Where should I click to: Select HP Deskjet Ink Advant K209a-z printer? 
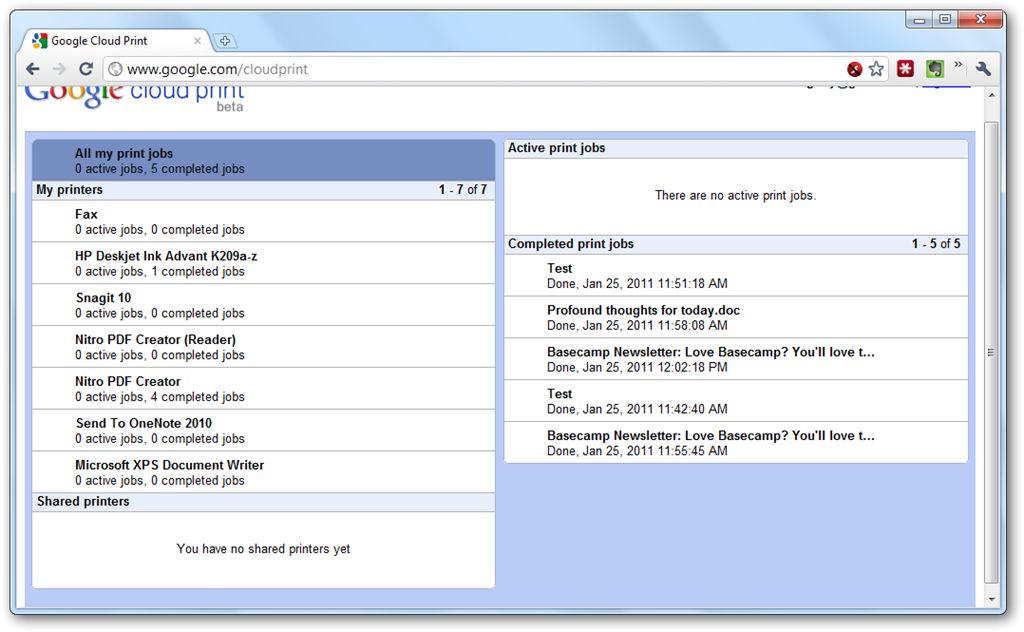coord(264,263)
